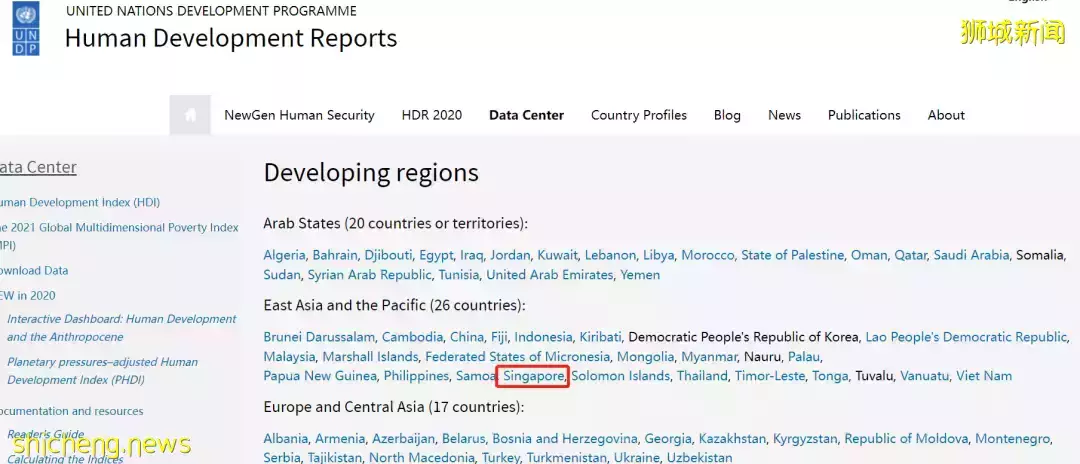Open the Bosnia and Herzegovina link
Viewport: 1080px width, 464px height.
click(x=564, y=439)
